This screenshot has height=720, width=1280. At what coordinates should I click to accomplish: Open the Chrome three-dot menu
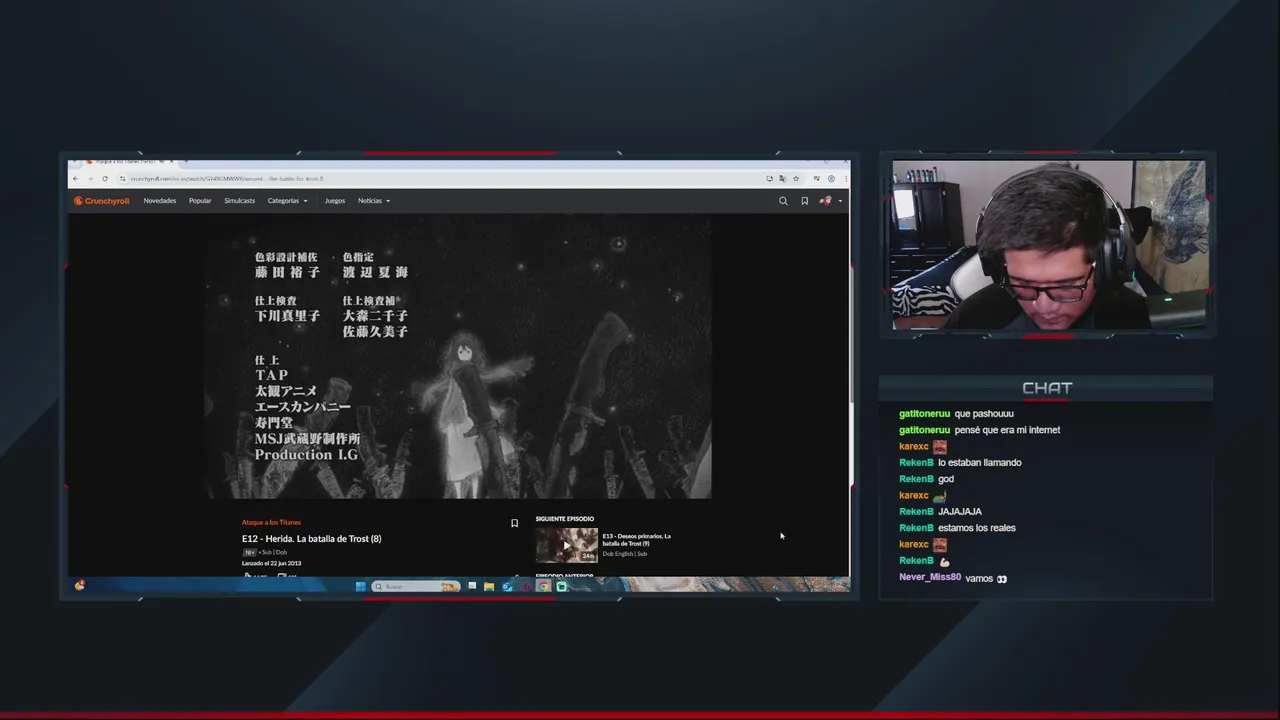[x=846, y=178]
